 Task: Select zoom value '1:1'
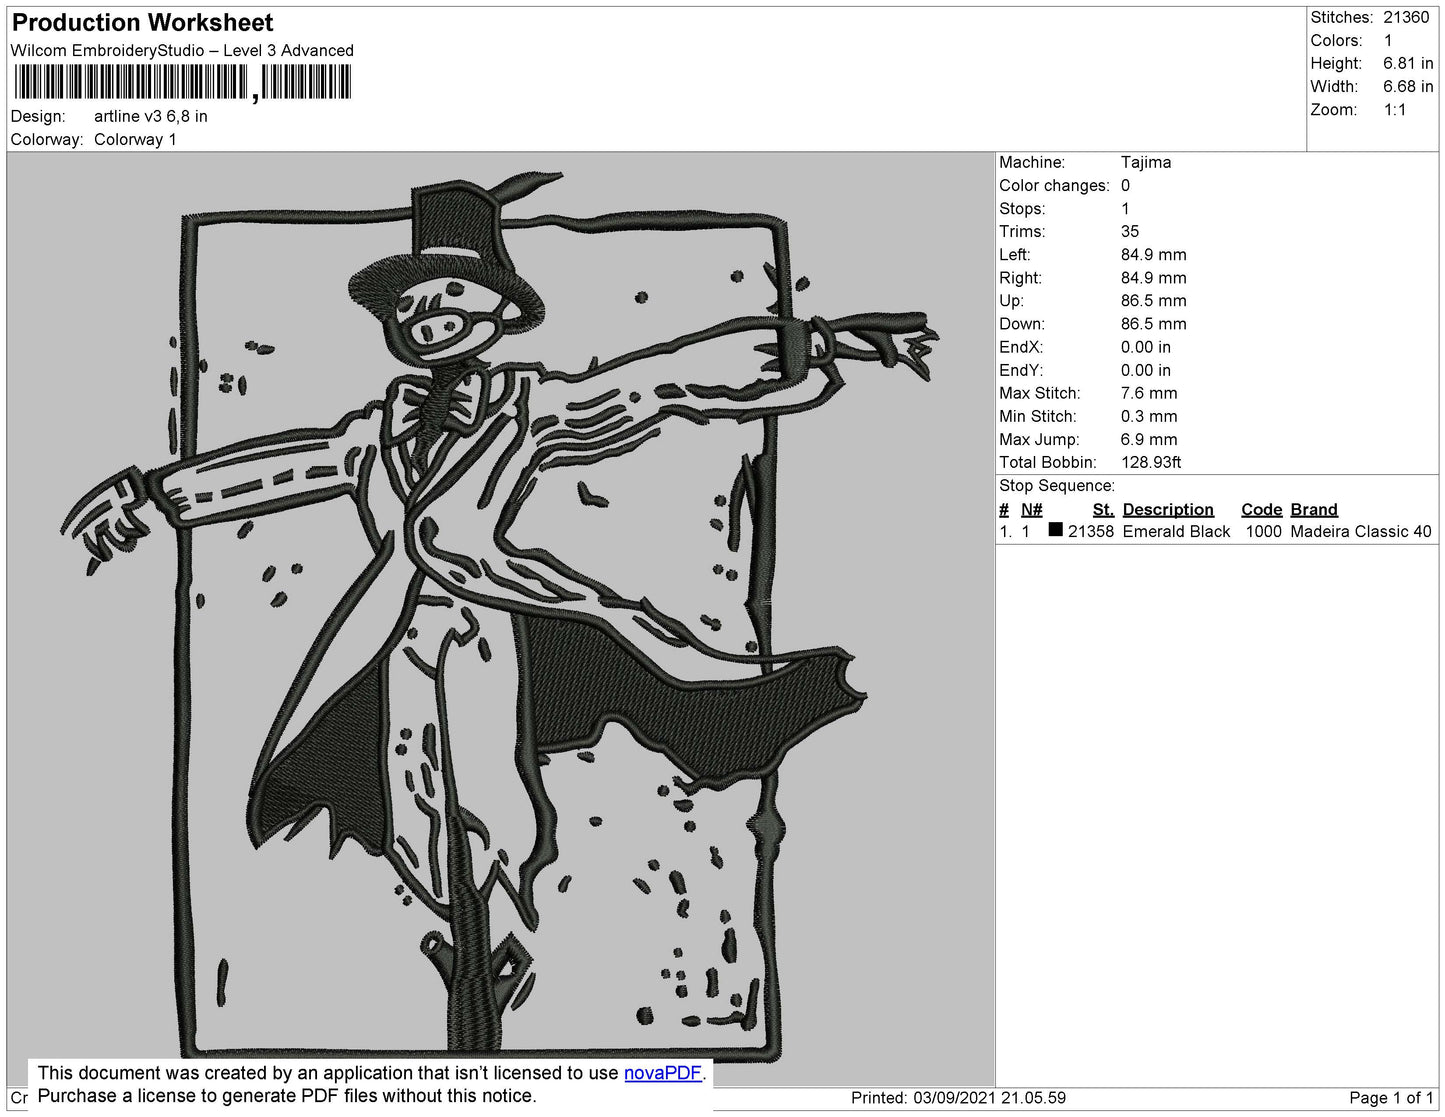(1395, 110)
